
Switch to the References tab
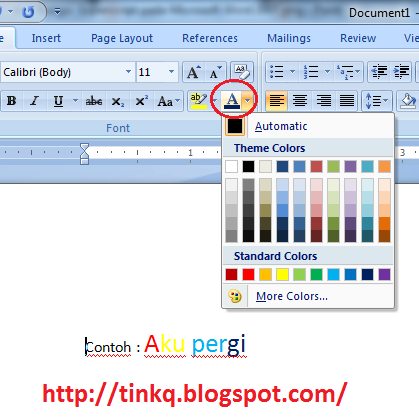pos(210,38)
